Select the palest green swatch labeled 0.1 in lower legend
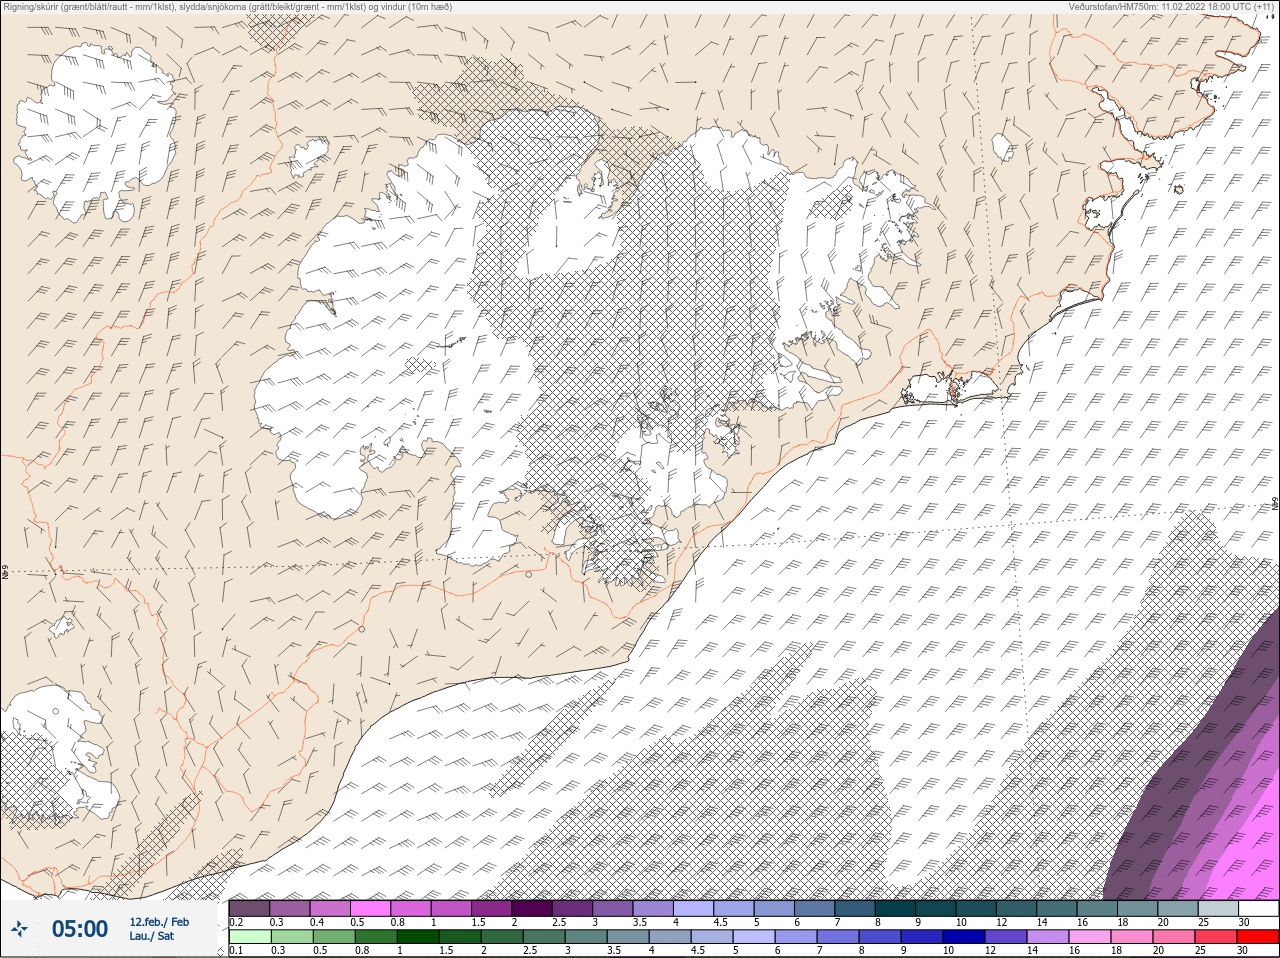 coord(250,937)
